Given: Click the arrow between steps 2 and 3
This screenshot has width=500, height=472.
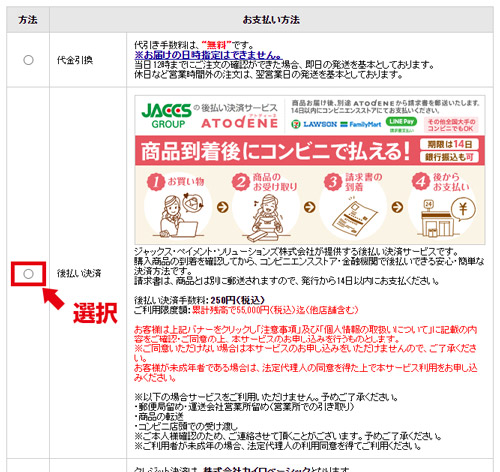Looking at the screenshot, I should click(310, 207).
